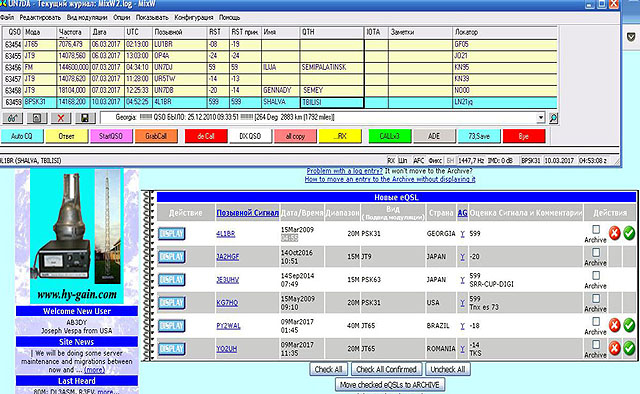
Task: Open the Конфигурация menu
Action: point(194,18)
